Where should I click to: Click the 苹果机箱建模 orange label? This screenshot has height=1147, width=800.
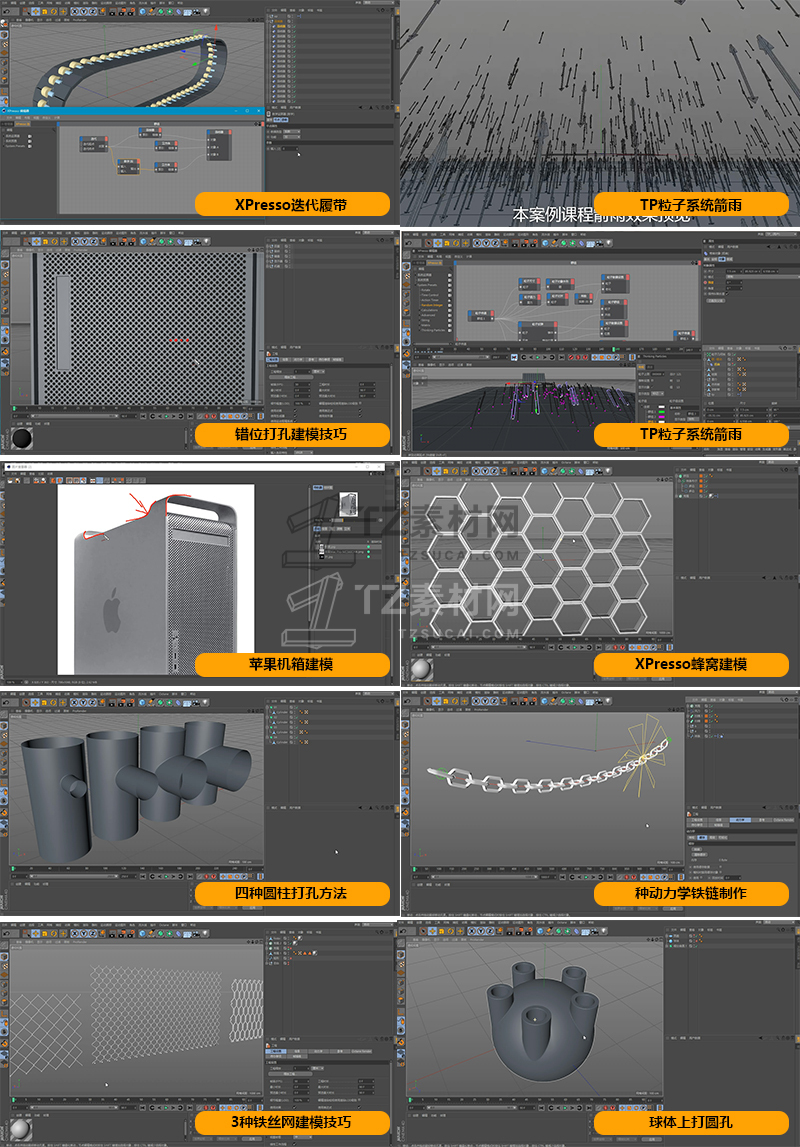pyautogui.click(x=292, y=664)
